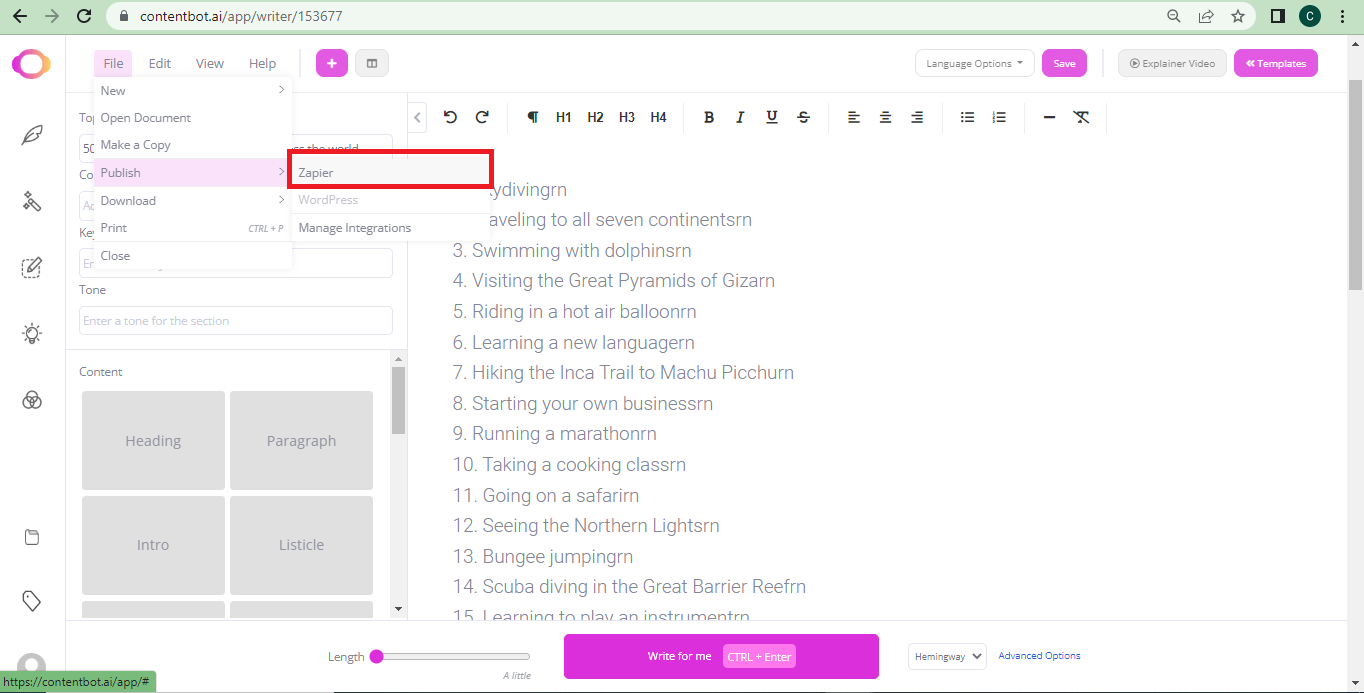Open the lightbulb ideas panel
Image resolution: width=1364 pixels, height=693 pixels.
(x=32, y=333)
